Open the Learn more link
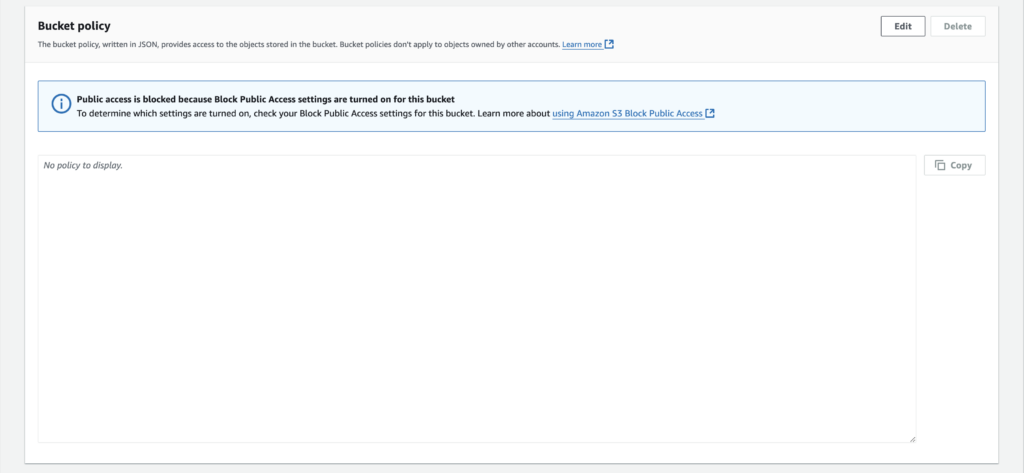This screenshot has width=1024, height=473. click(x=581, y=45)
